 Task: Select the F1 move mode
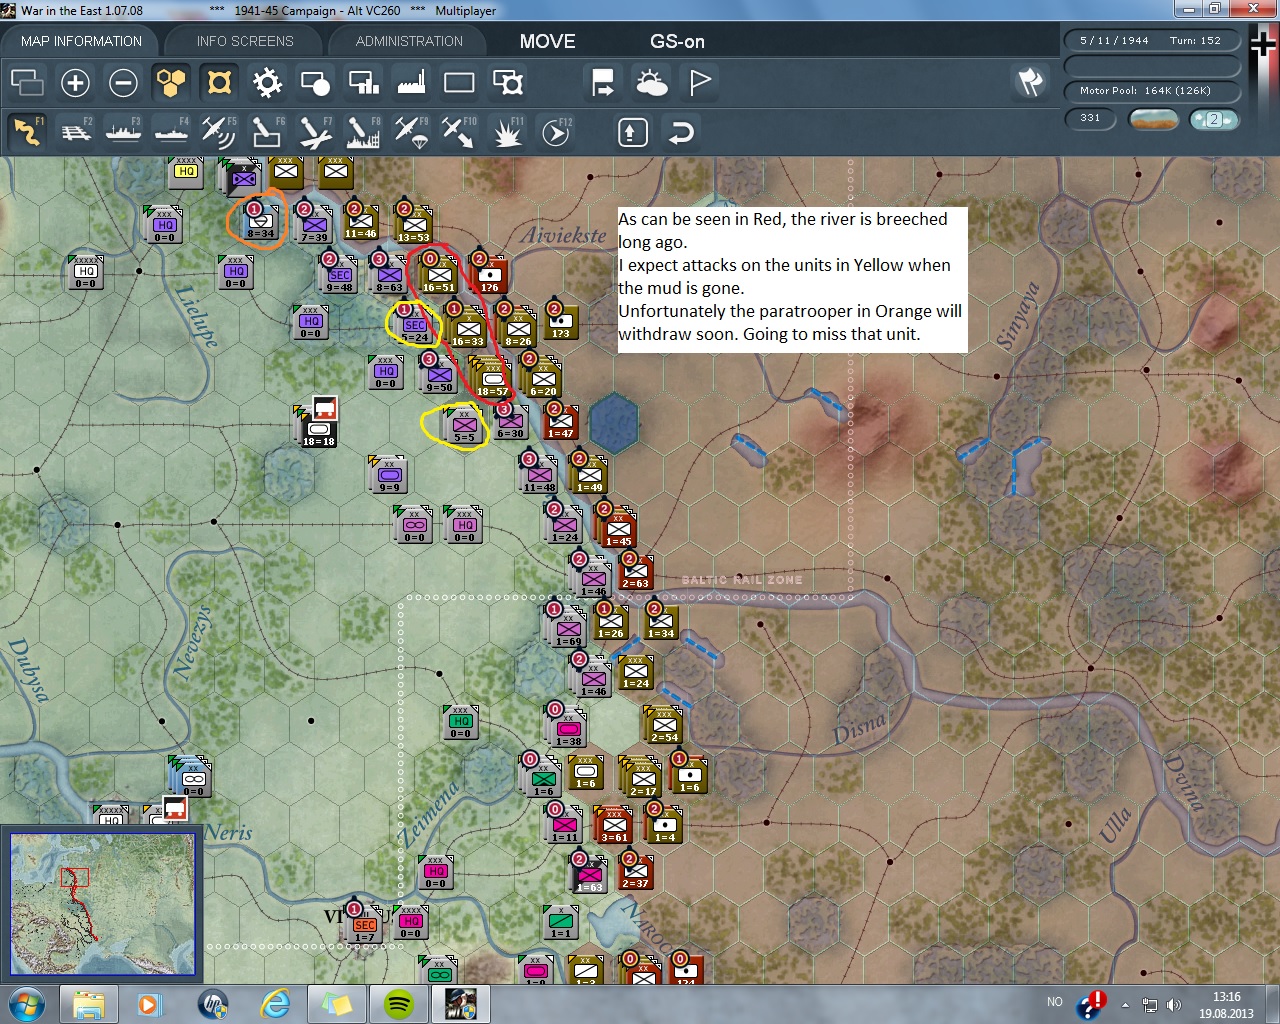point(27,132)
